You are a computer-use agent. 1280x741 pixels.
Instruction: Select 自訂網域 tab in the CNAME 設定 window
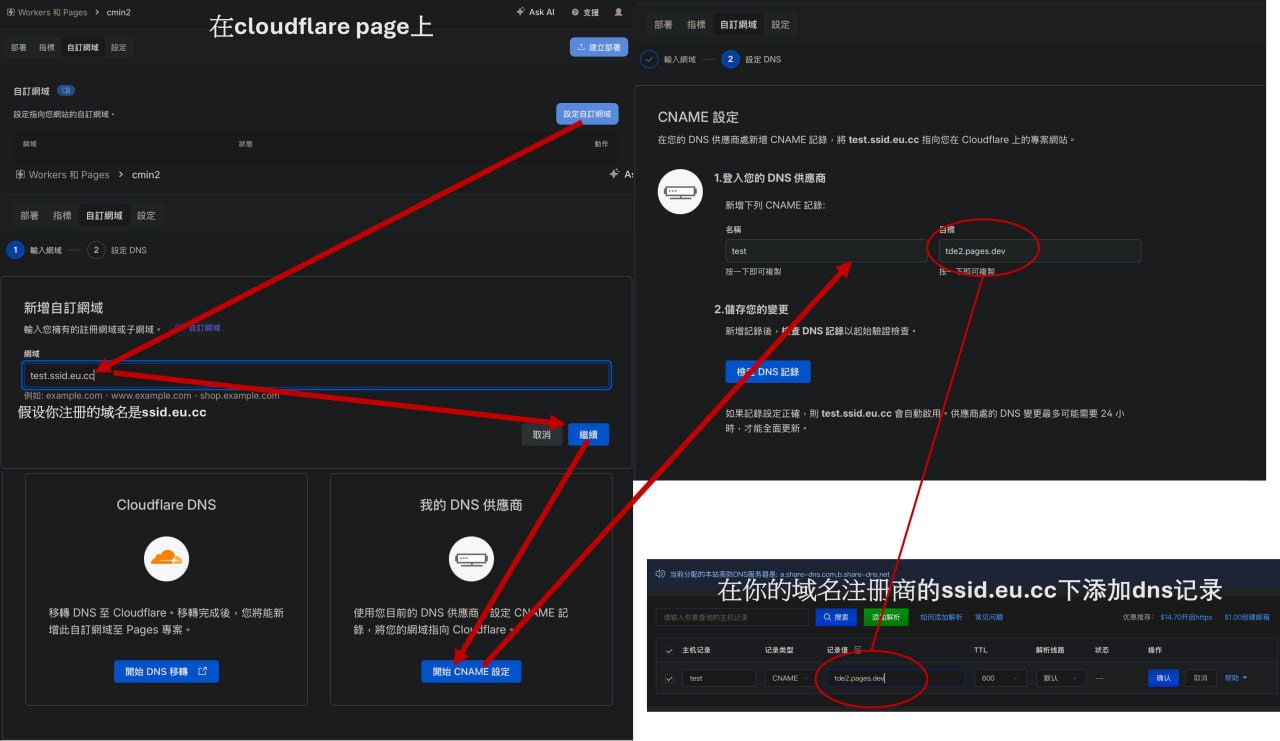click(x=739, y=24)
